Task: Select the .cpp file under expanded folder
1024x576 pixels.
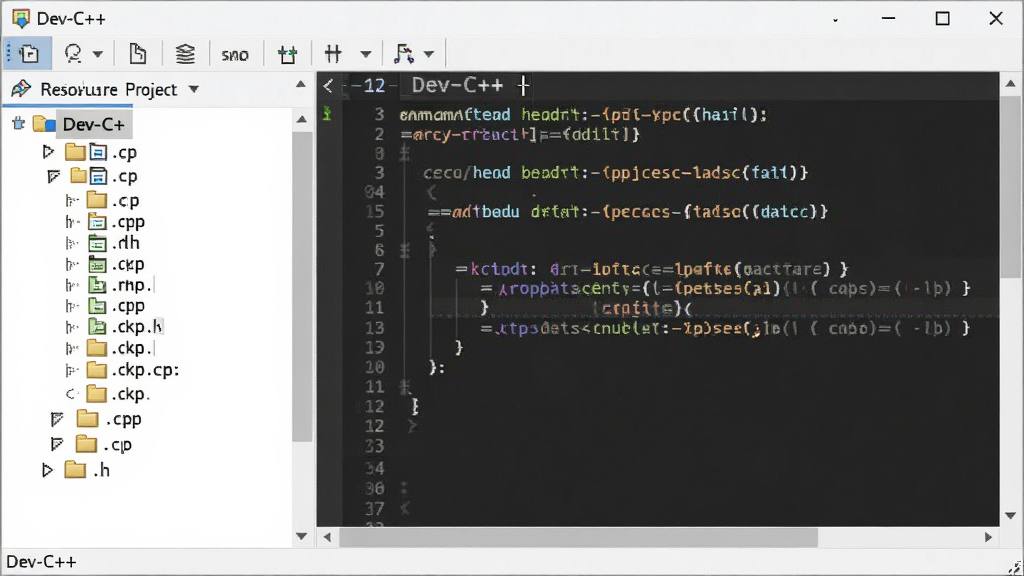Action: point(128,222)
